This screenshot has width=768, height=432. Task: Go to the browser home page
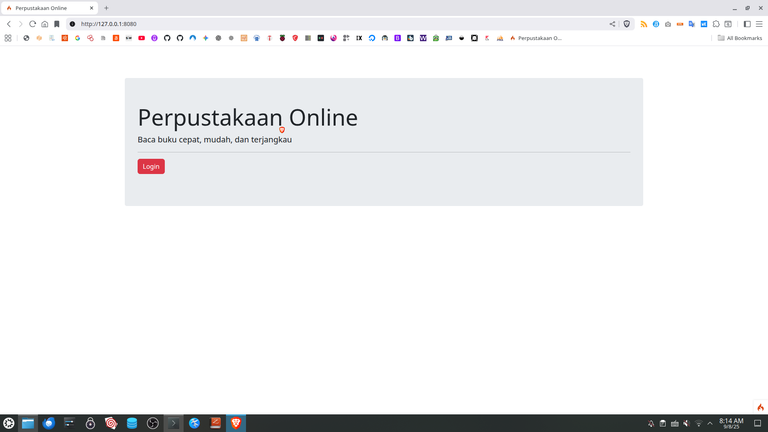click(x=45, y=24)
